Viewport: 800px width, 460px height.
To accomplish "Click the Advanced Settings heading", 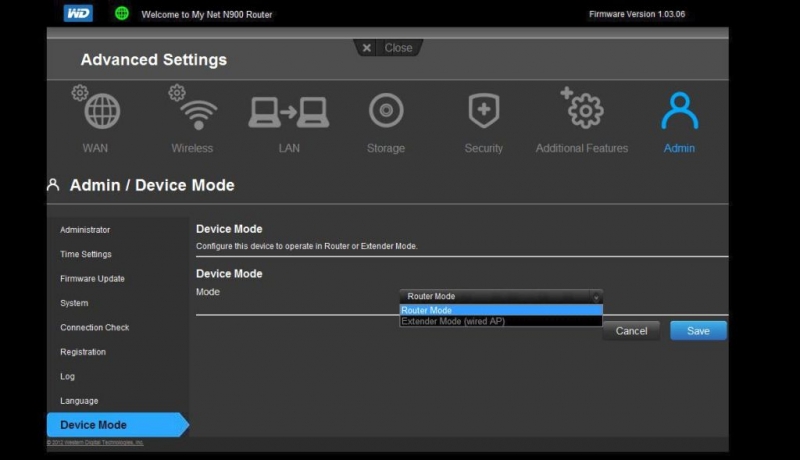I will point(154,60).
